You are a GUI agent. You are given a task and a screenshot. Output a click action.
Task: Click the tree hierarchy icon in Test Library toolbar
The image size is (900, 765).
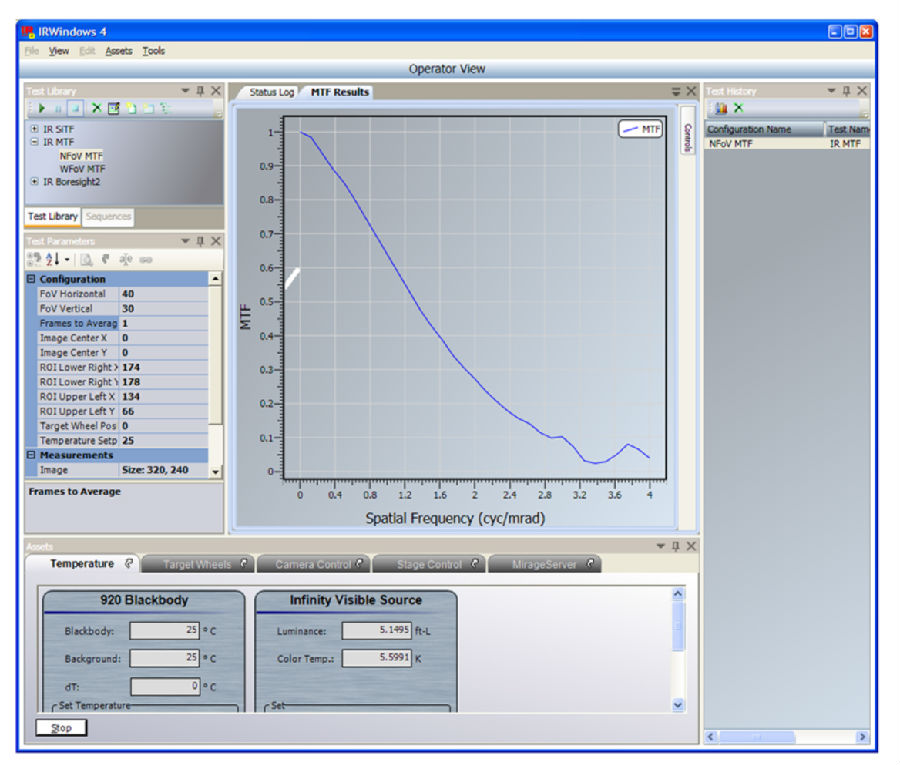pos(165,108)
